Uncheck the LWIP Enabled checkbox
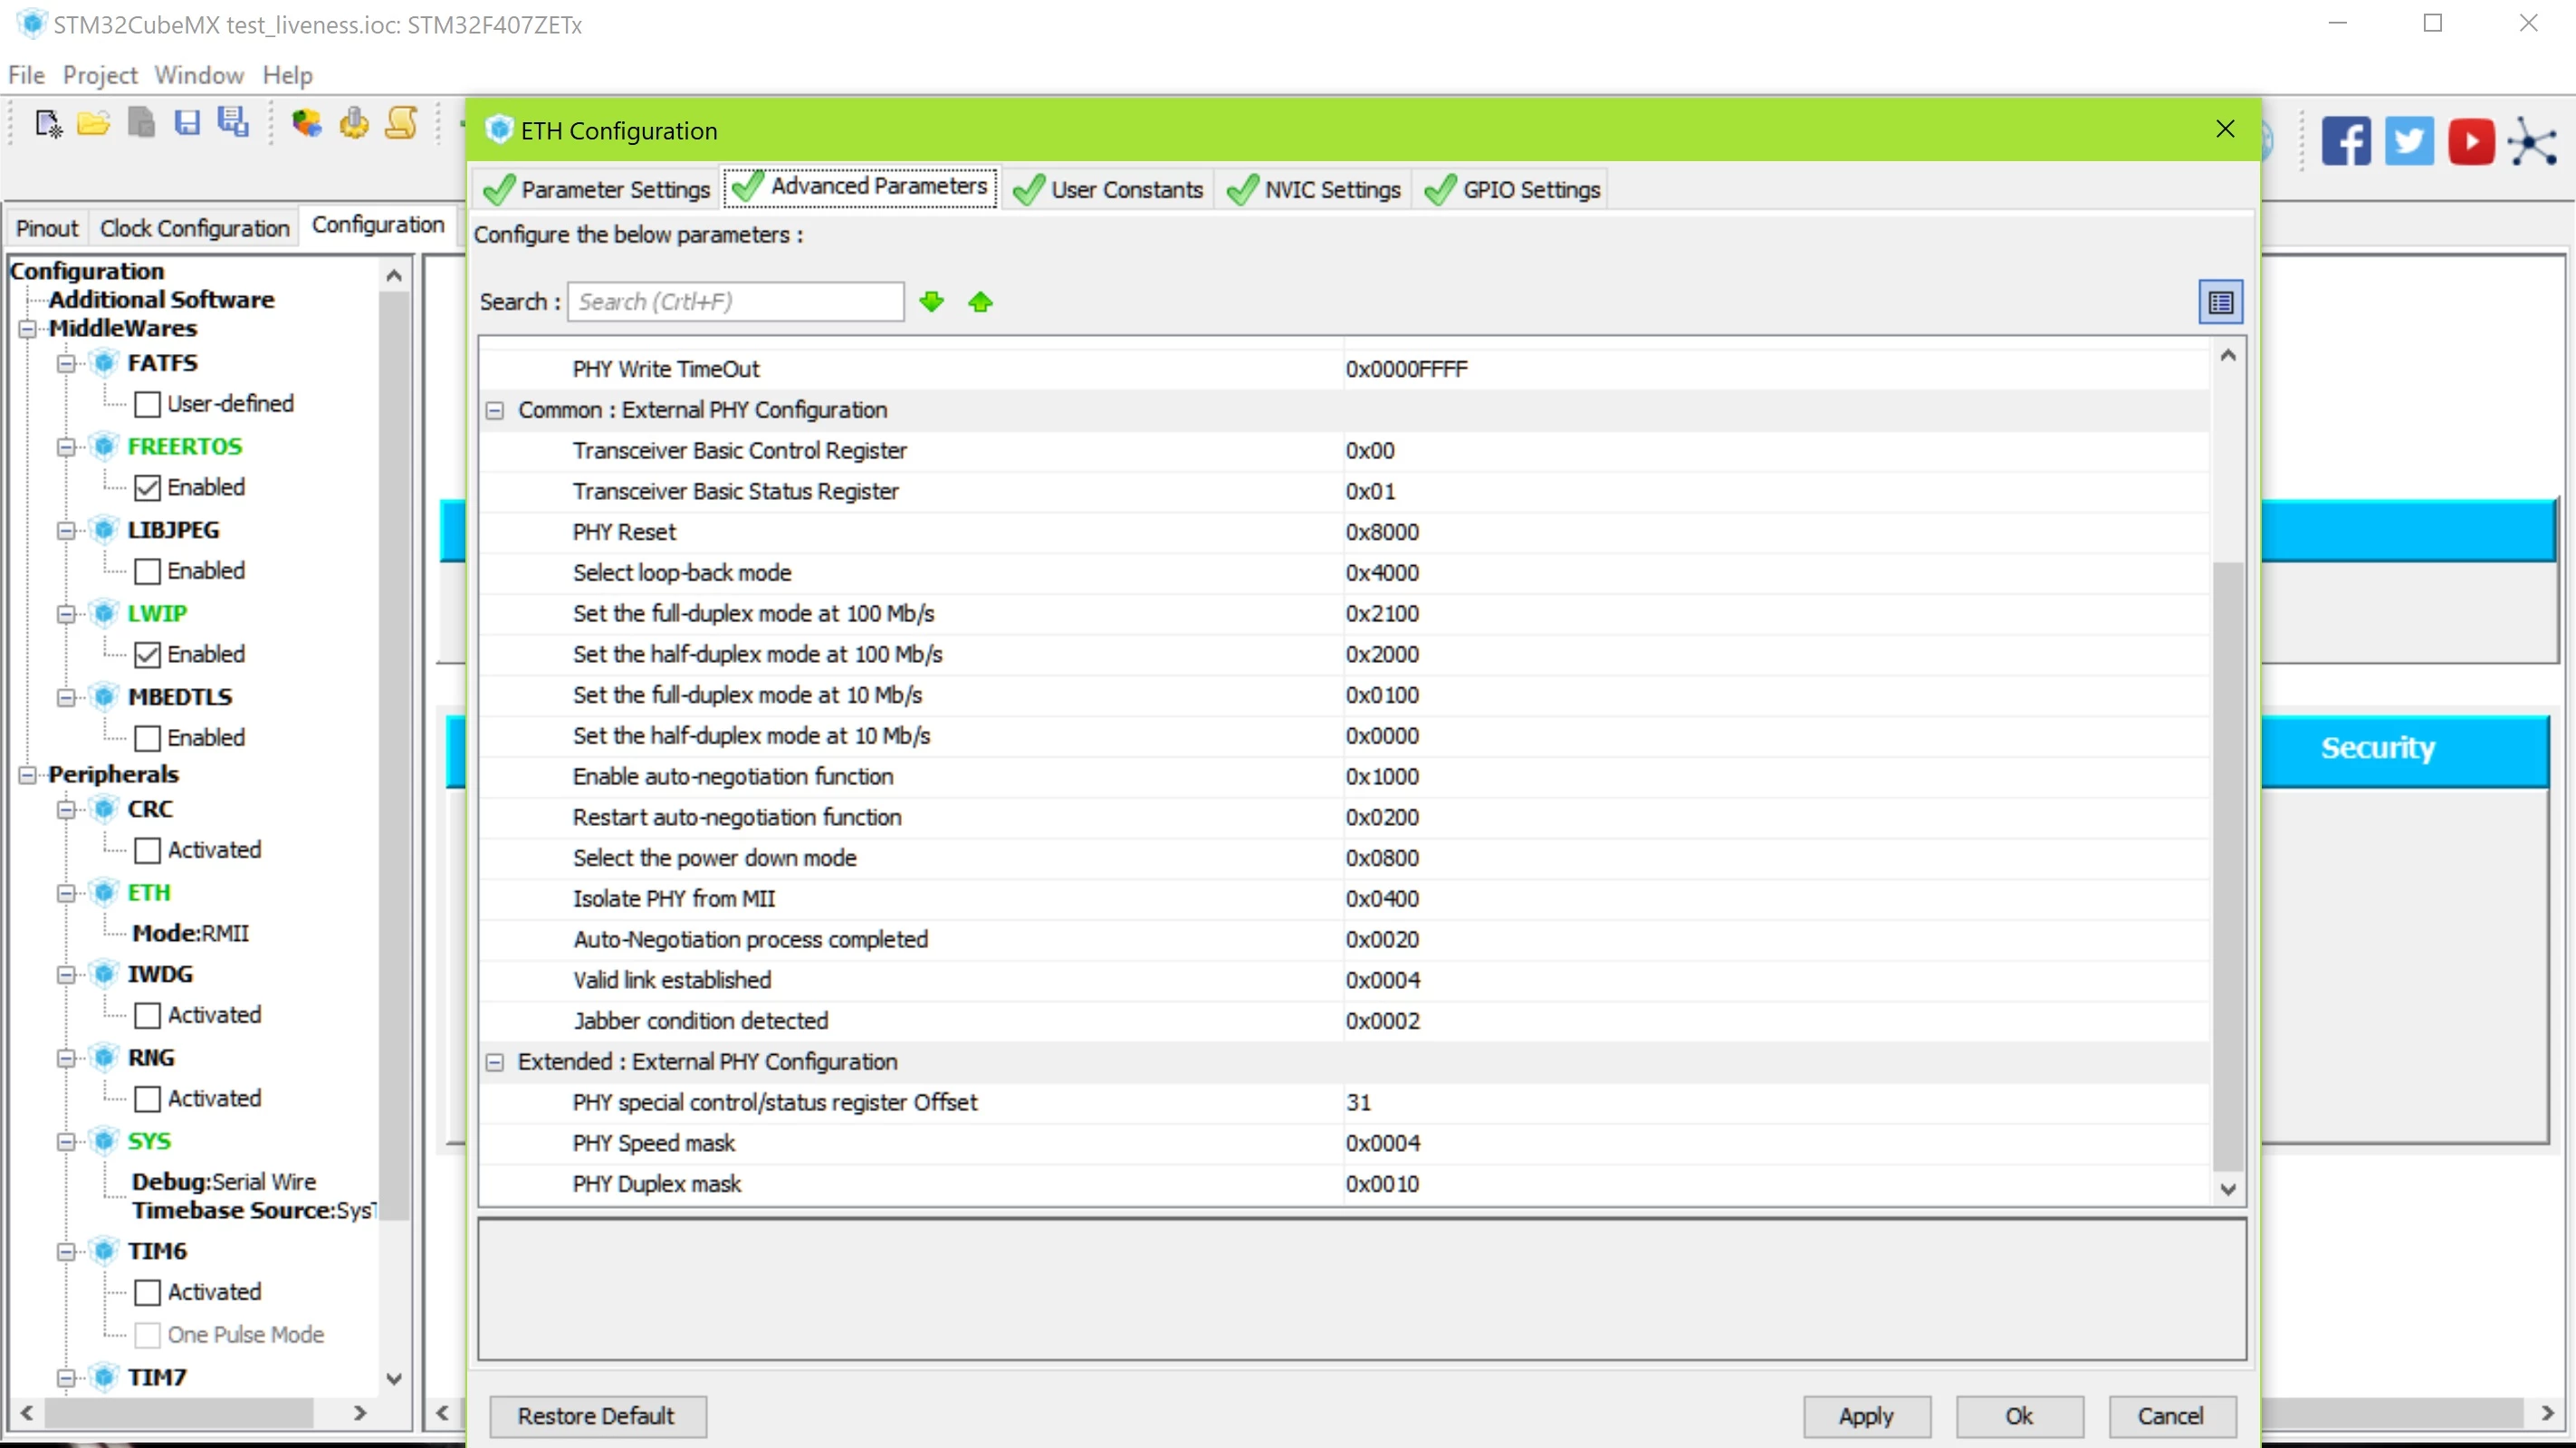Viewport: 2576px width, 1448px height. 147,655
